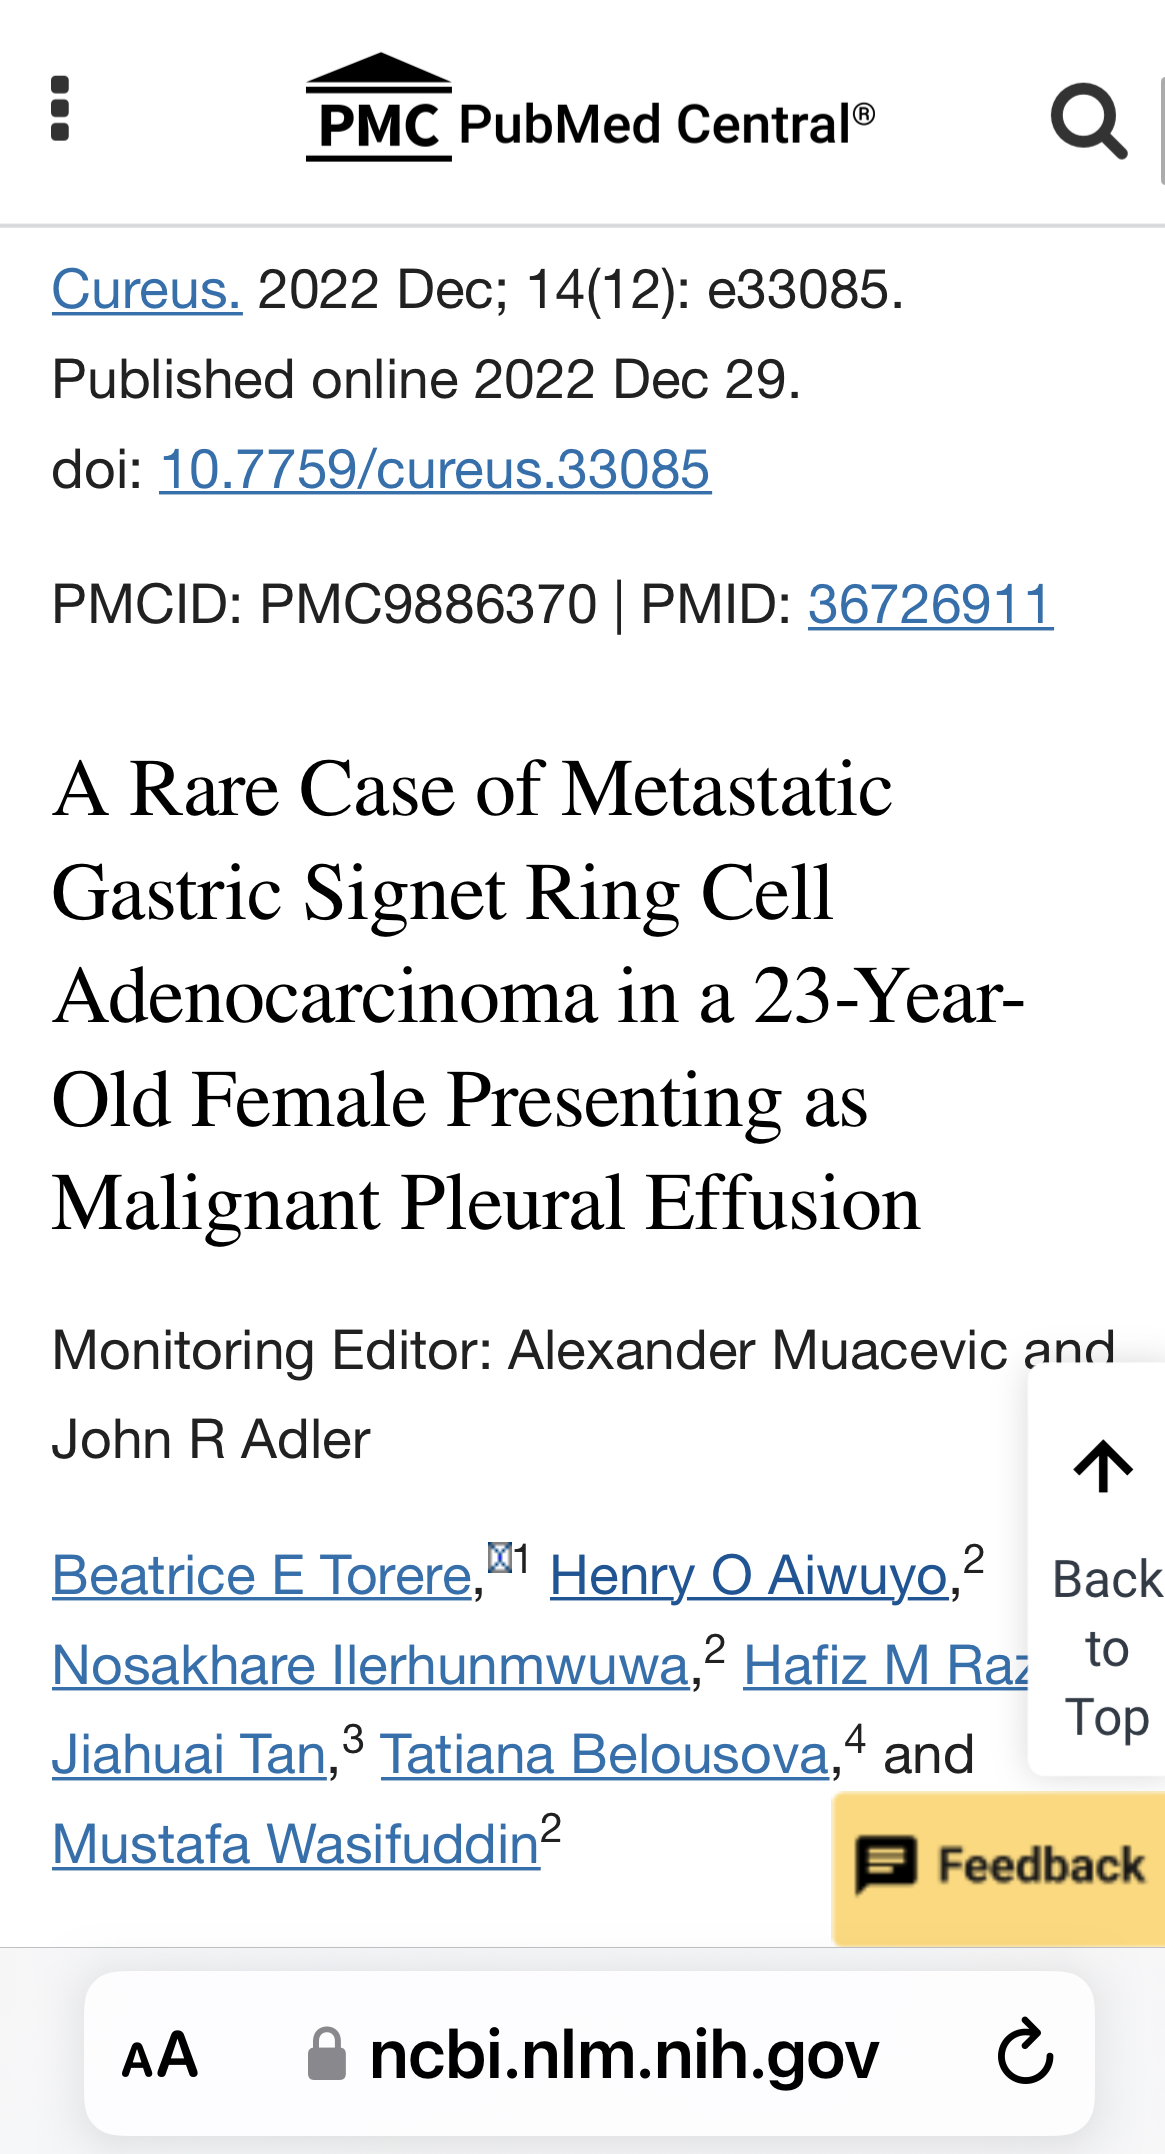Select author Mustafa Wasifuddin
This screenshot has width=1165, height=2154.
(x=296, y=1844)
